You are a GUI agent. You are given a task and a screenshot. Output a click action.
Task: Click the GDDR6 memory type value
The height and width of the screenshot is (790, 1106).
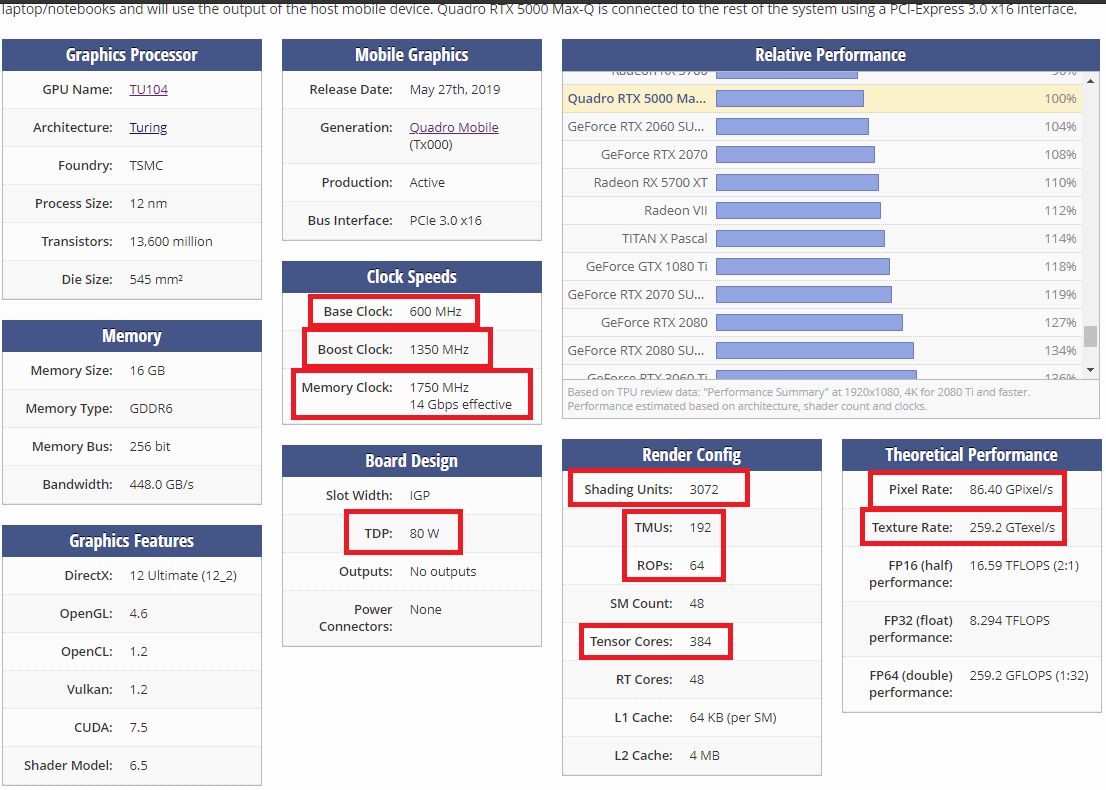point(151,409)
